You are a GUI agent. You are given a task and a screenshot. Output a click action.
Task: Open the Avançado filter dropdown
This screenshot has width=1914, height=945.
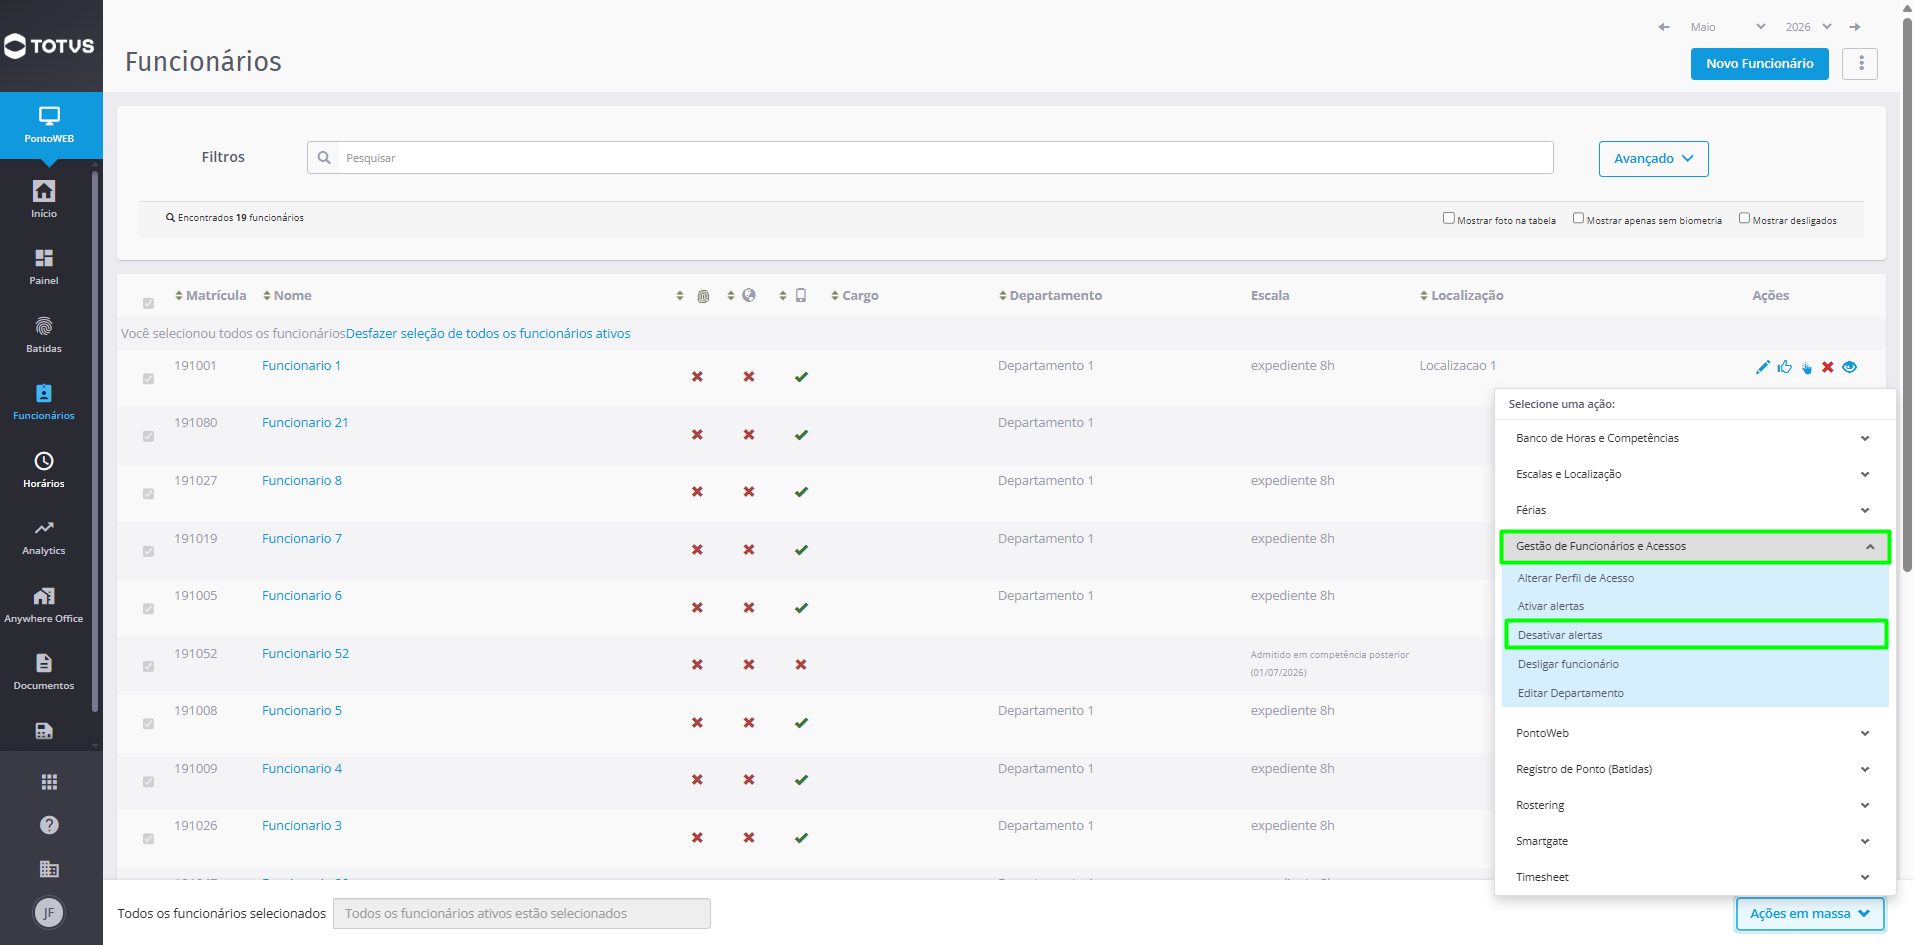click(1653, 158)
